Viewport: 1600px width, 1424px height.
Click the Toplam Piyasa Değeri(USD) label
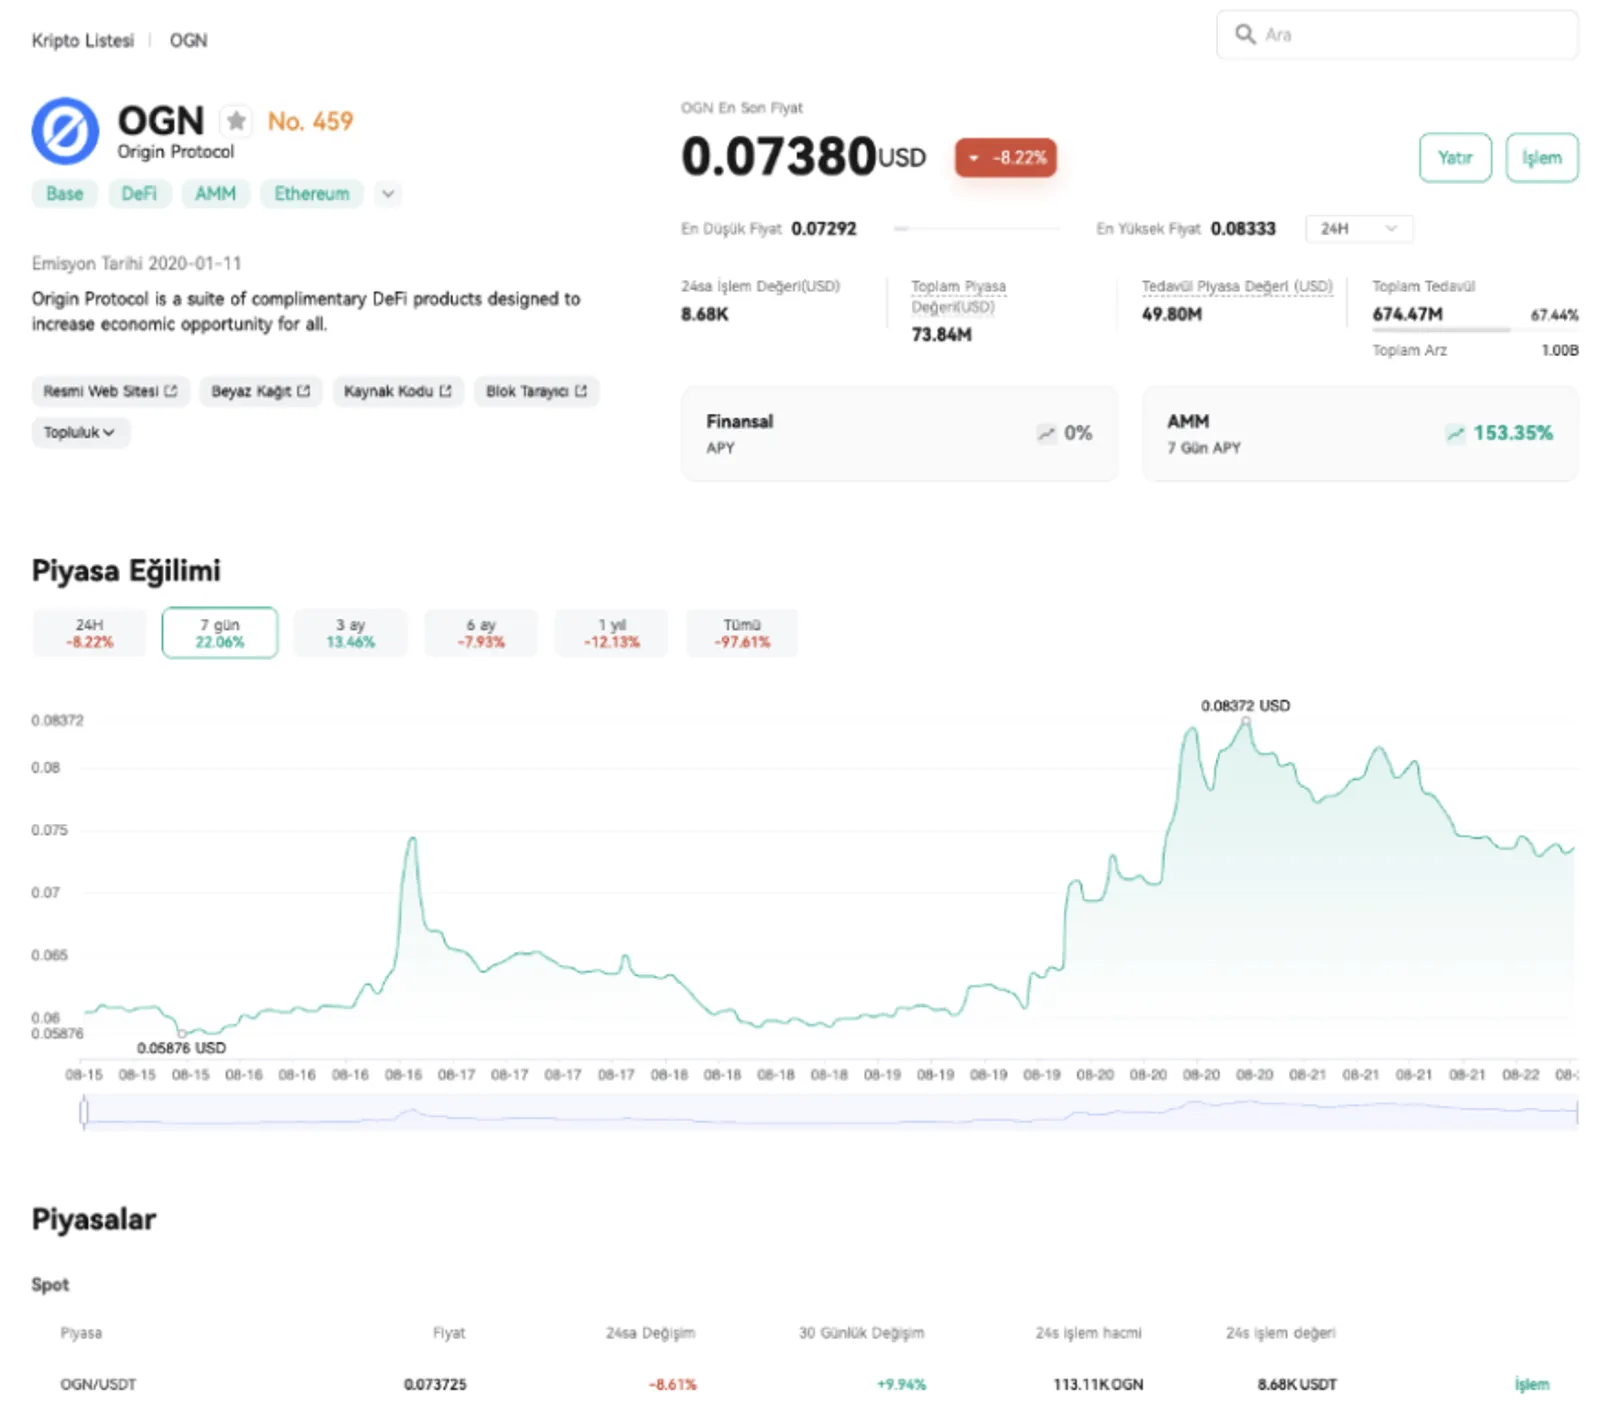tap(958, 296)
